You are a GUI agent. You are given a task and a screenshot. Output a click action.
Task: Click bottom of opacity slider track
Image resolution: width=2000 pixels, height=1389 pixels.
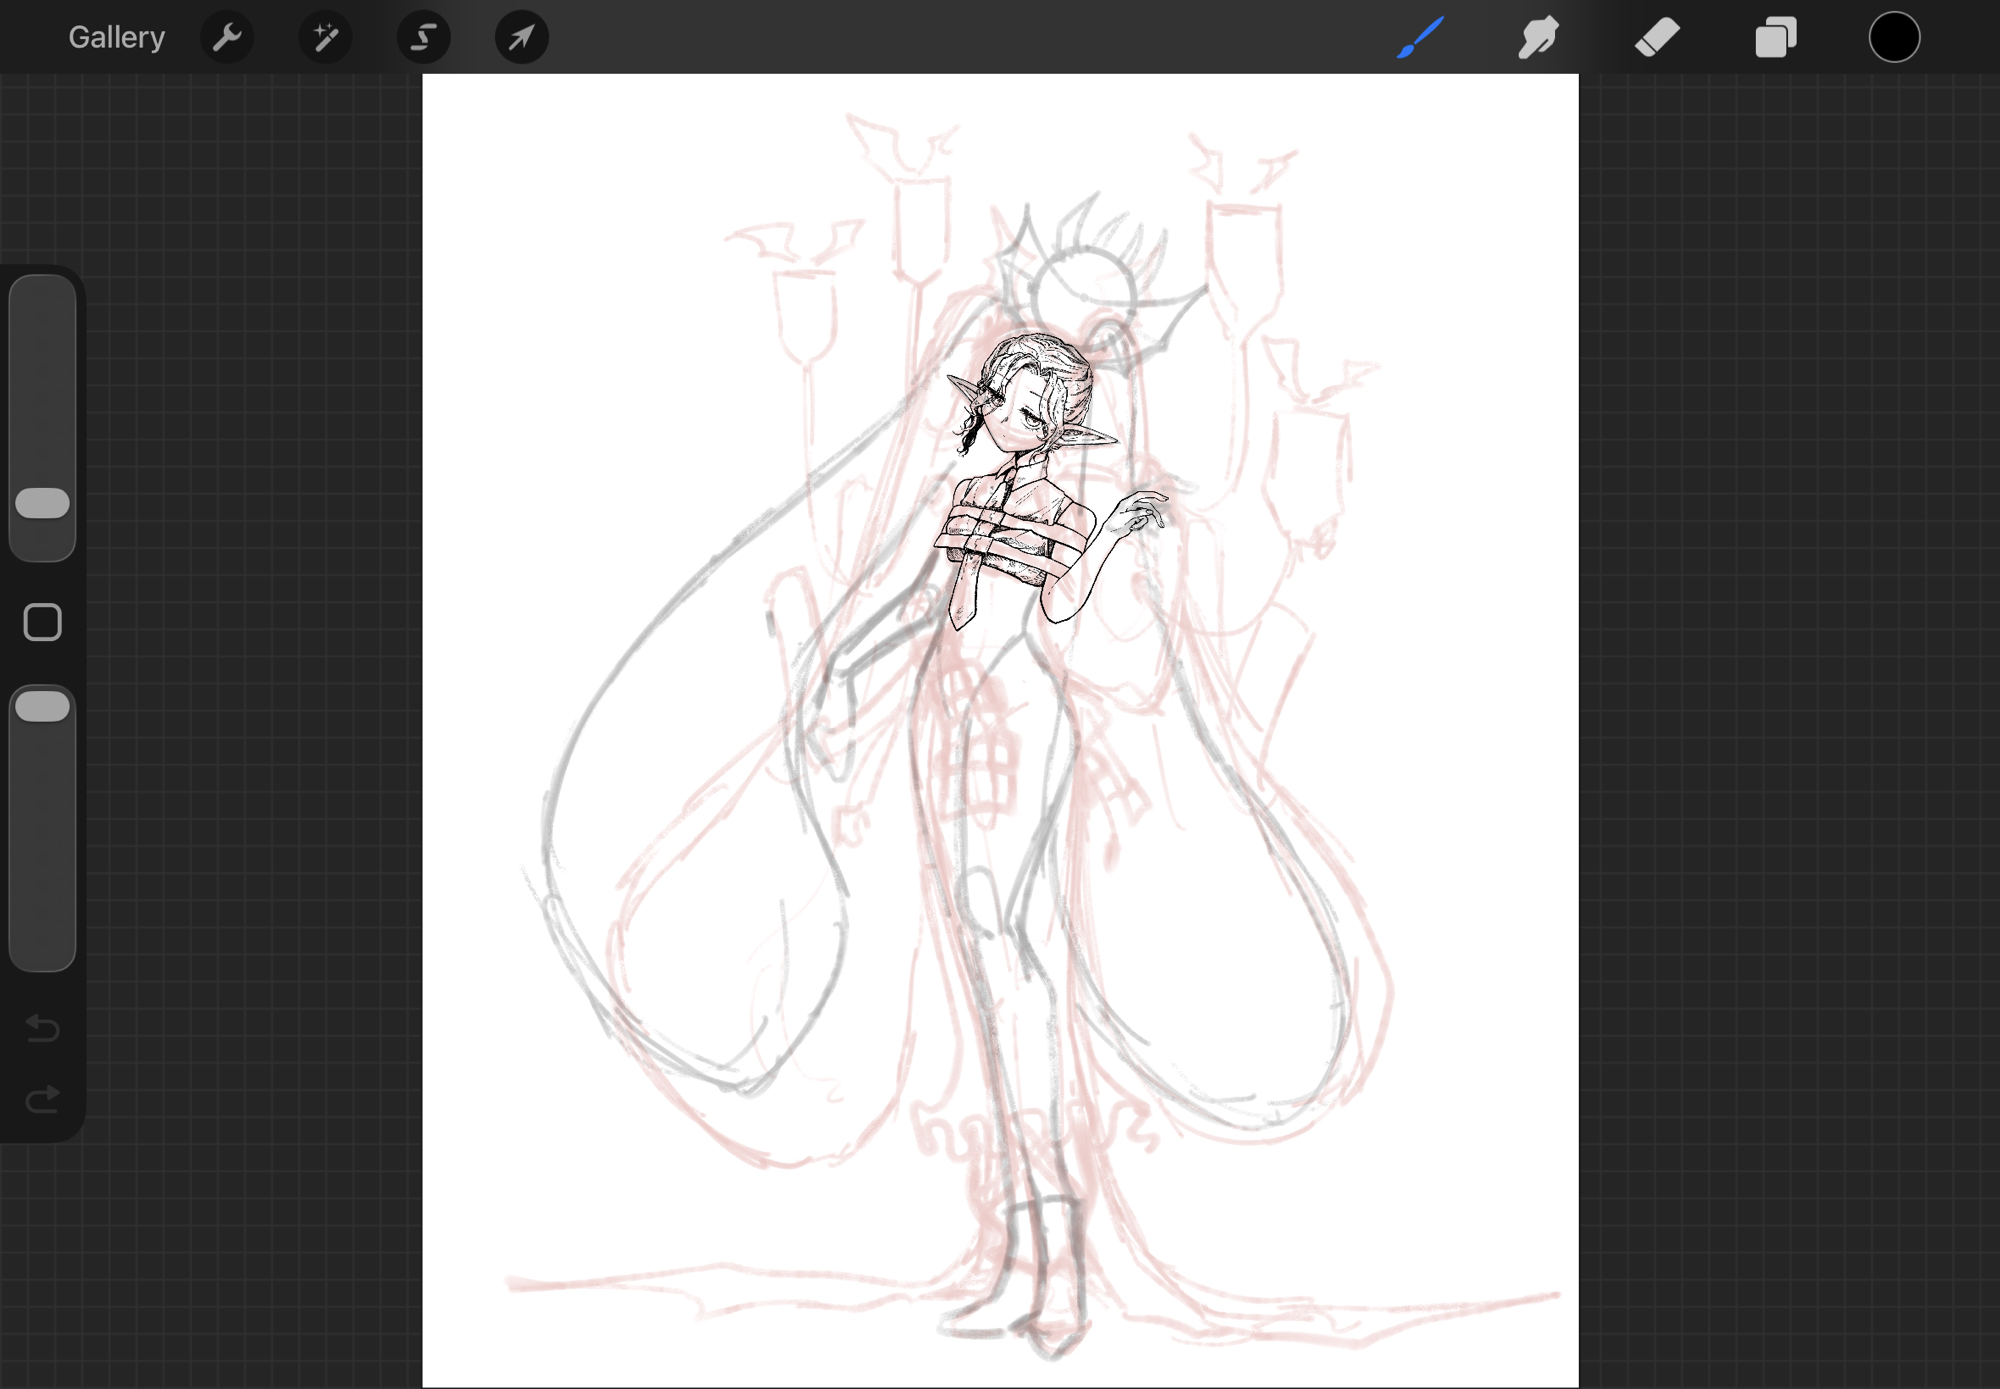pos(42,945)
